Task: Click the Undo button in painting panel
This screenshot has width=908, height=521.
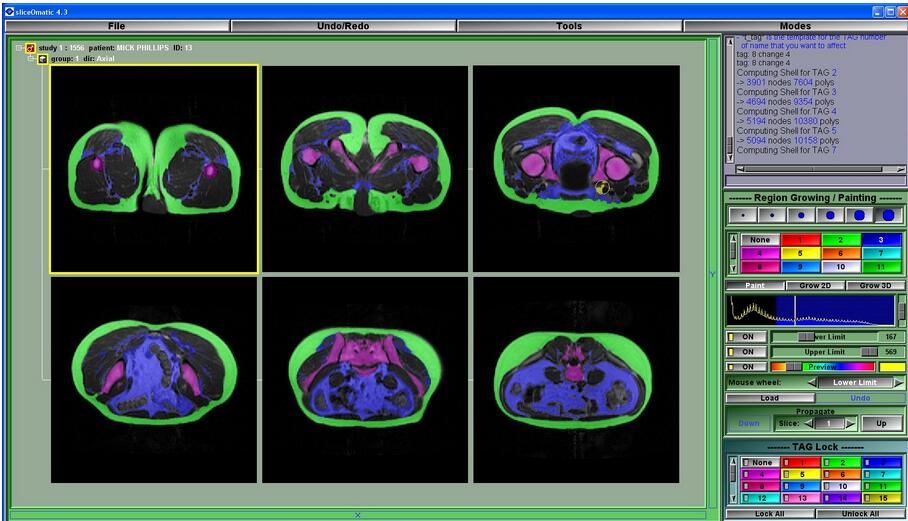Action: [x=860, y=398]
